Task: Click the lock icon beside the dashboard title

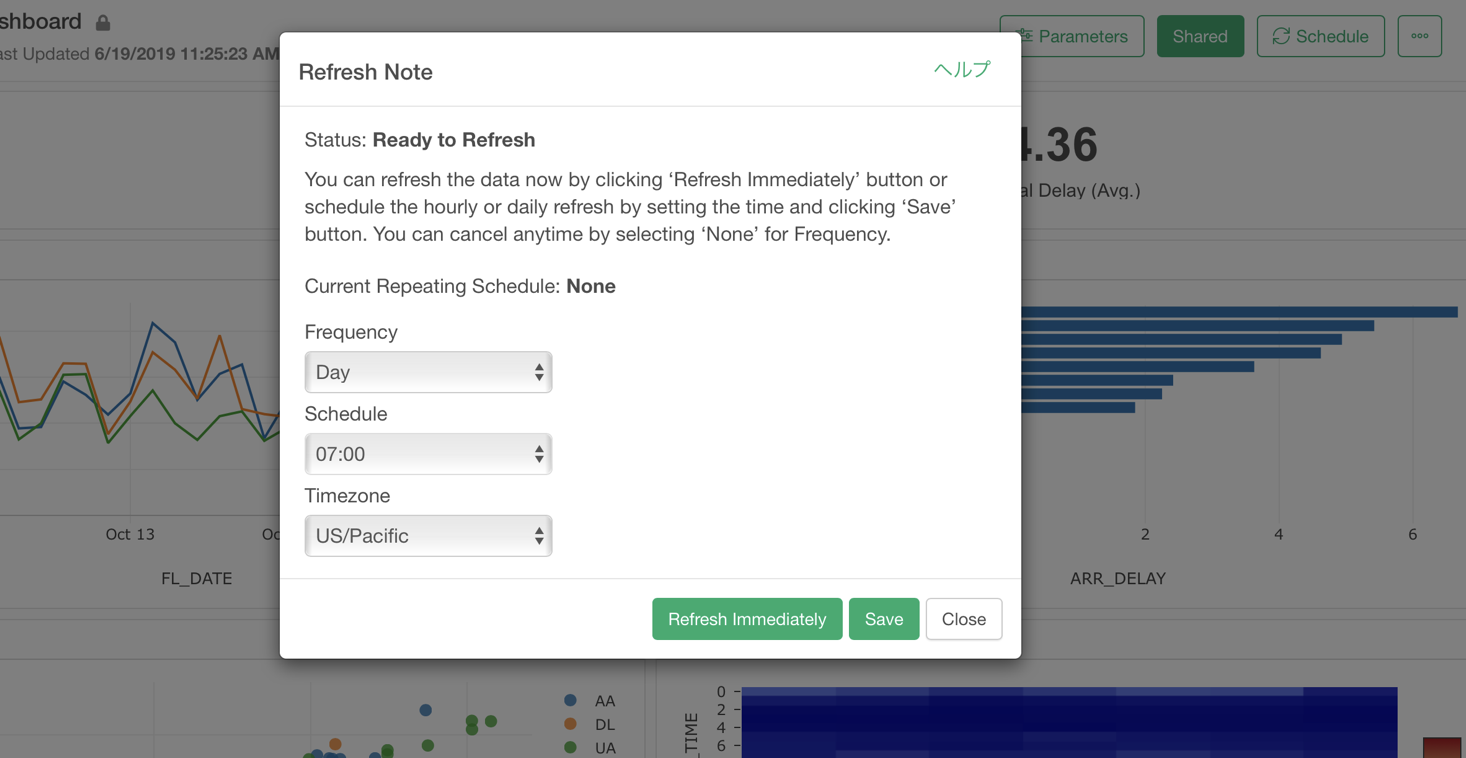Action: (x=103, y=22)
